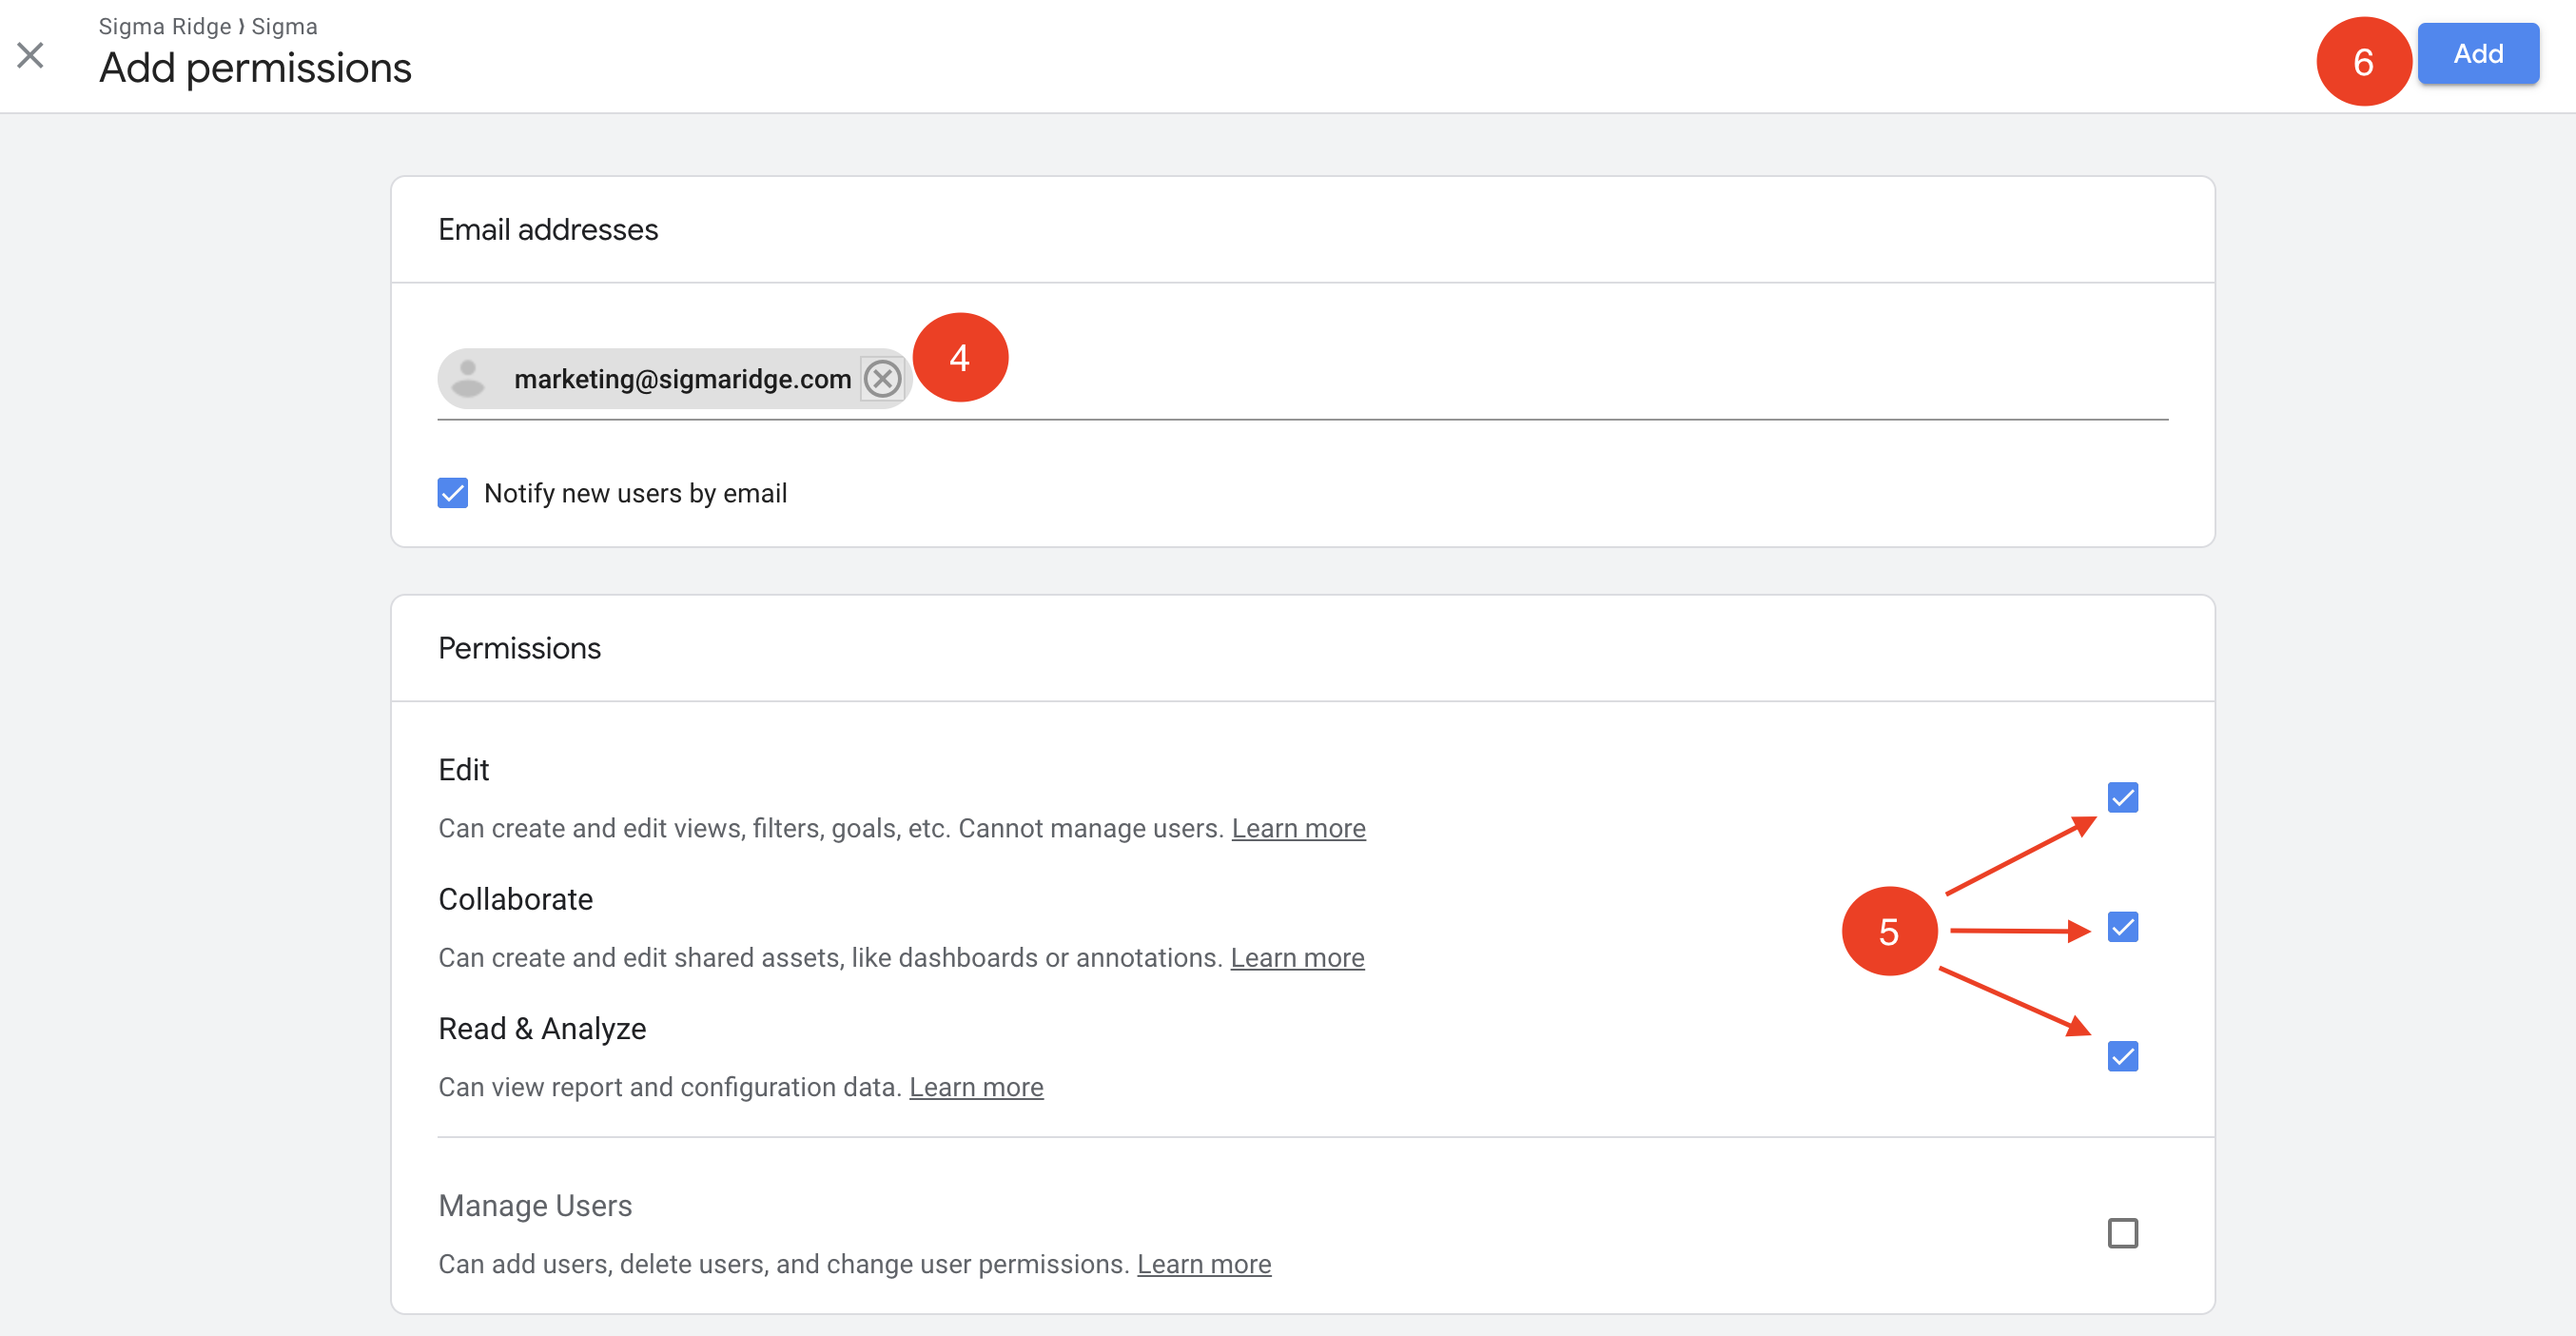This screenshot has height=1336, width=2576.
Task: Open Learn more link for Collaborate
Action: 1297,957
